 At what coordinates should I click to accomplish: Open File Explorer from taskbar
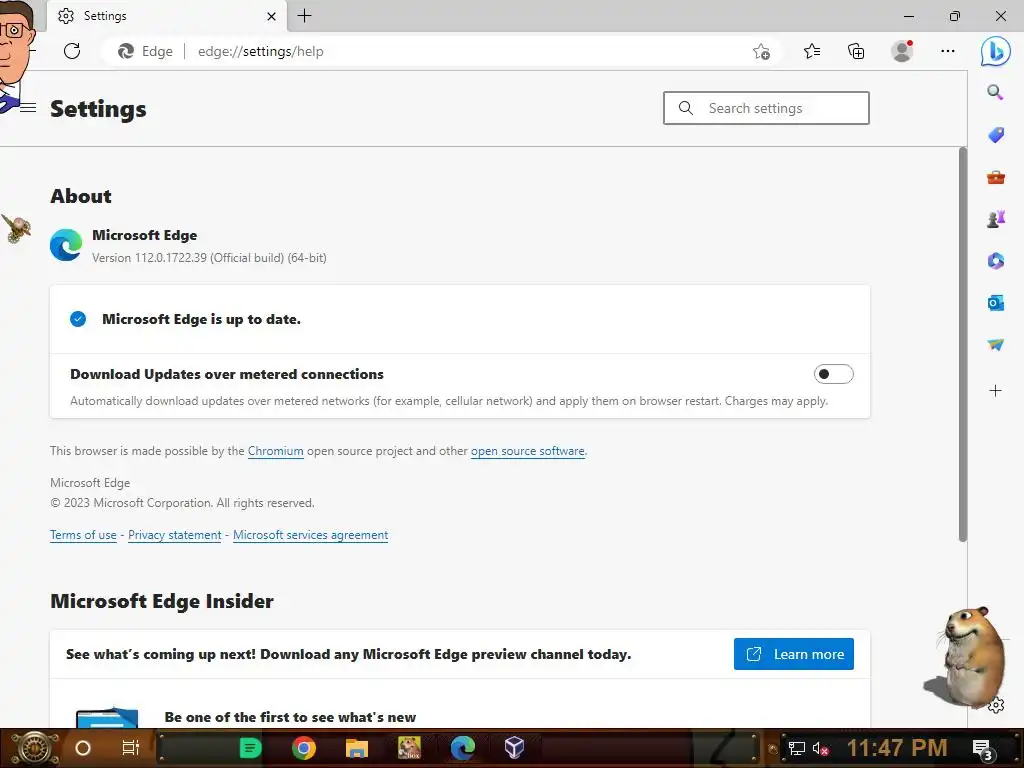pyautogui.click(x=357, y=748)
